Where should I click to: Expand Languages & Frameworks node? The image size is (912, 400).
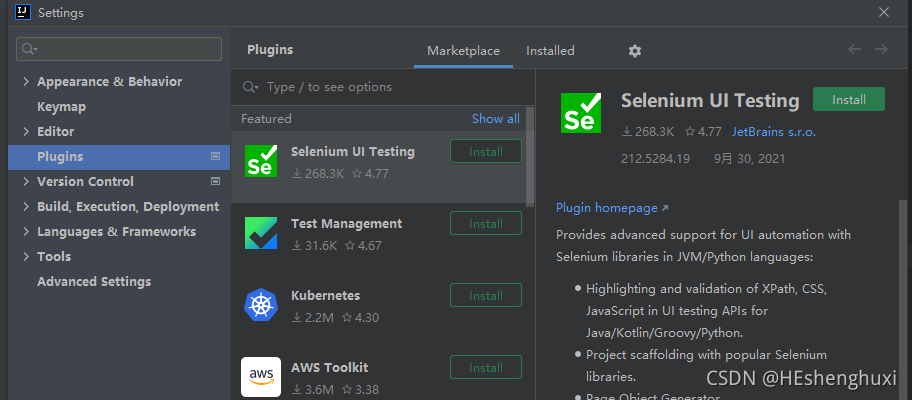[26, 231]
